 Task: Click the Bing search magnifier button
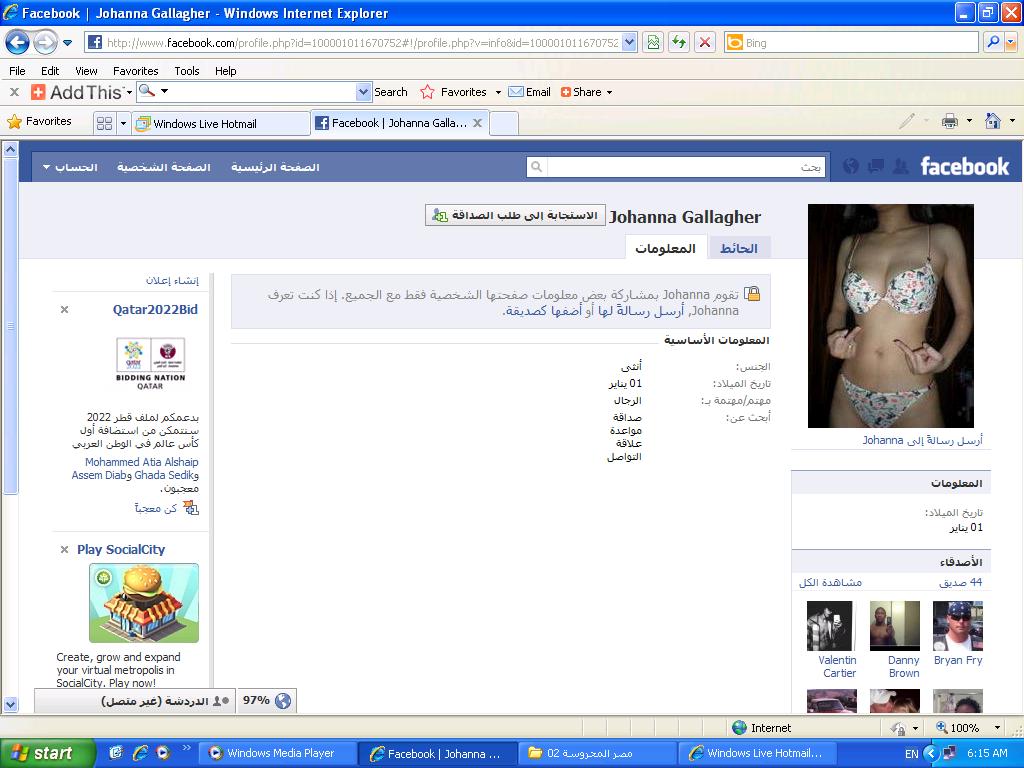(993, 43)
